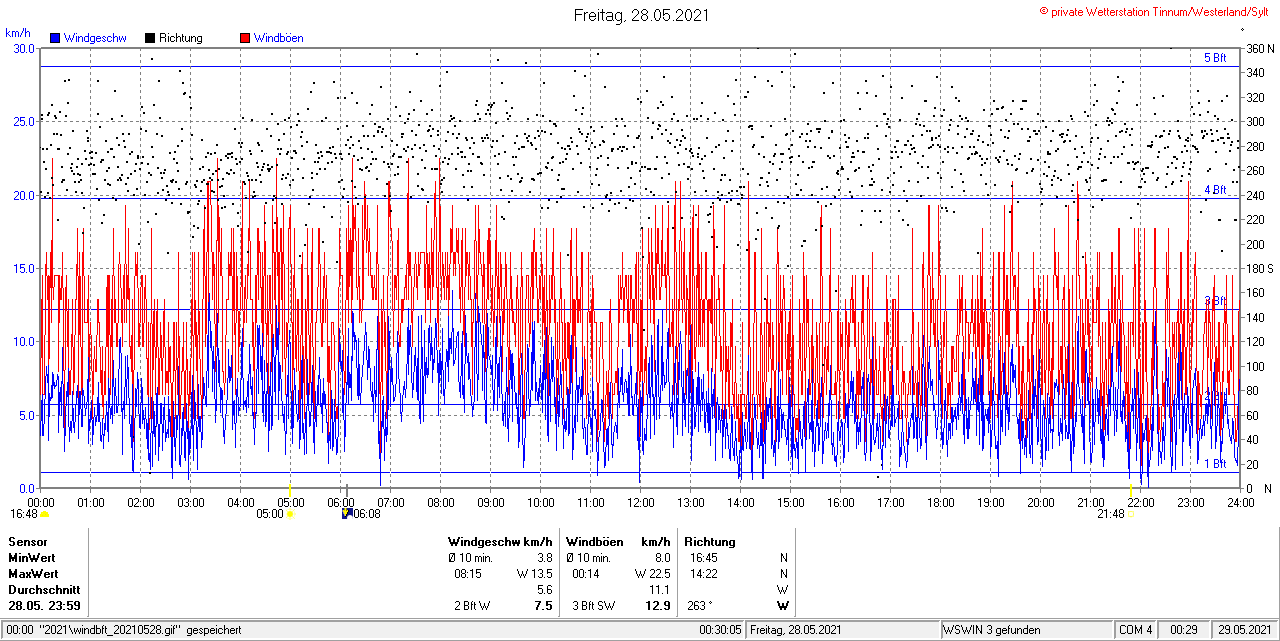Click the 28.05. 23:59 row label

pyautogui.click(x=45, y=606)
